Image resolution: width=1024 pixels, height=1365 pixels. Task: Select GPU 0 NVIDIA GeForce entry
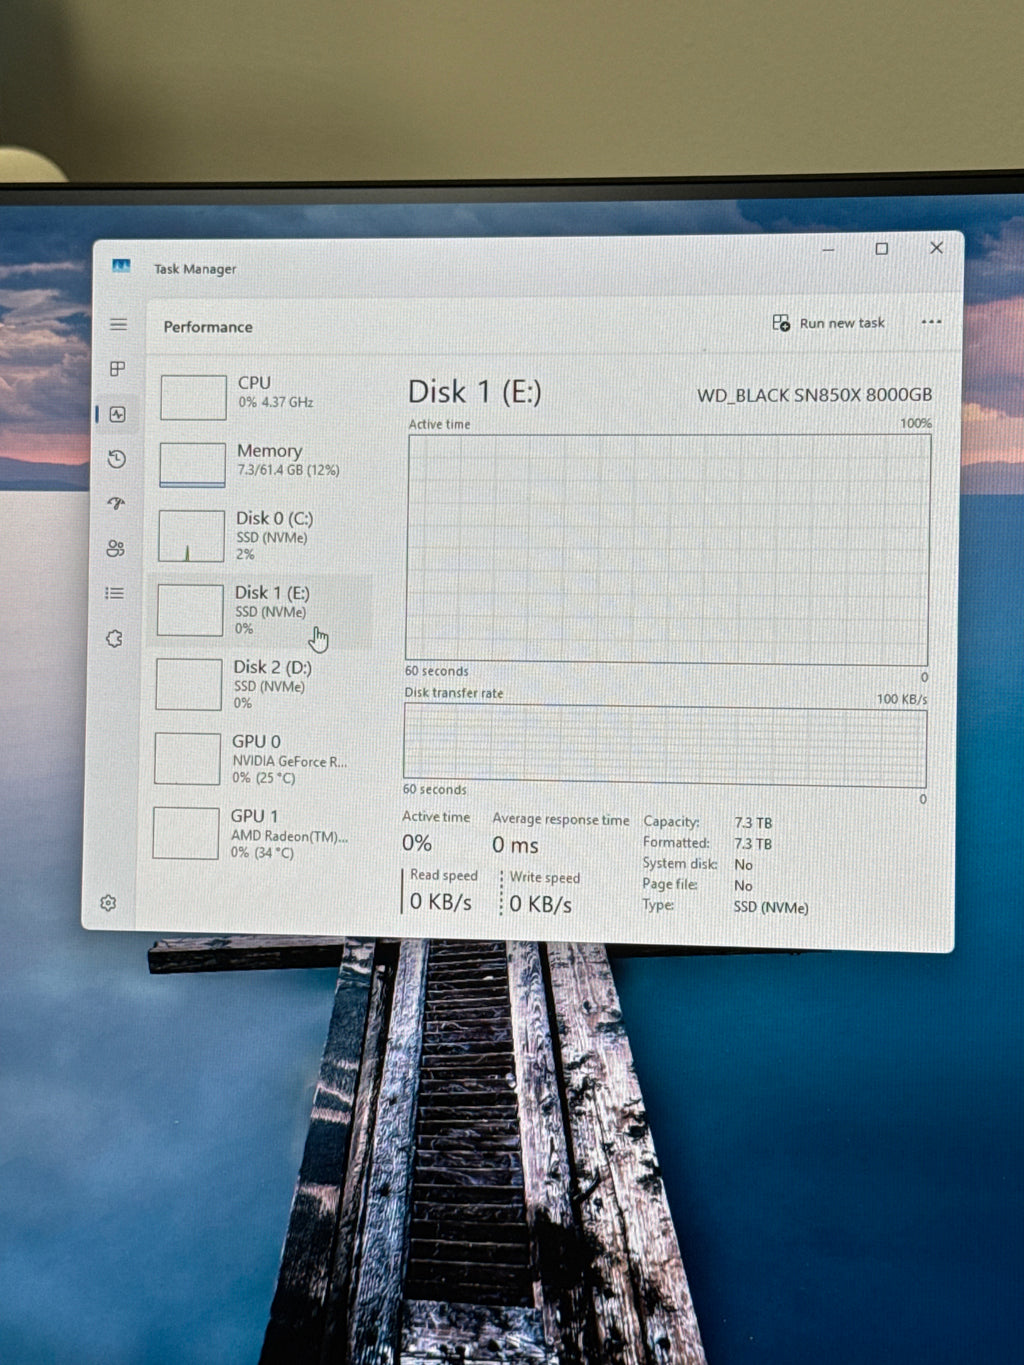pos(259,759)
